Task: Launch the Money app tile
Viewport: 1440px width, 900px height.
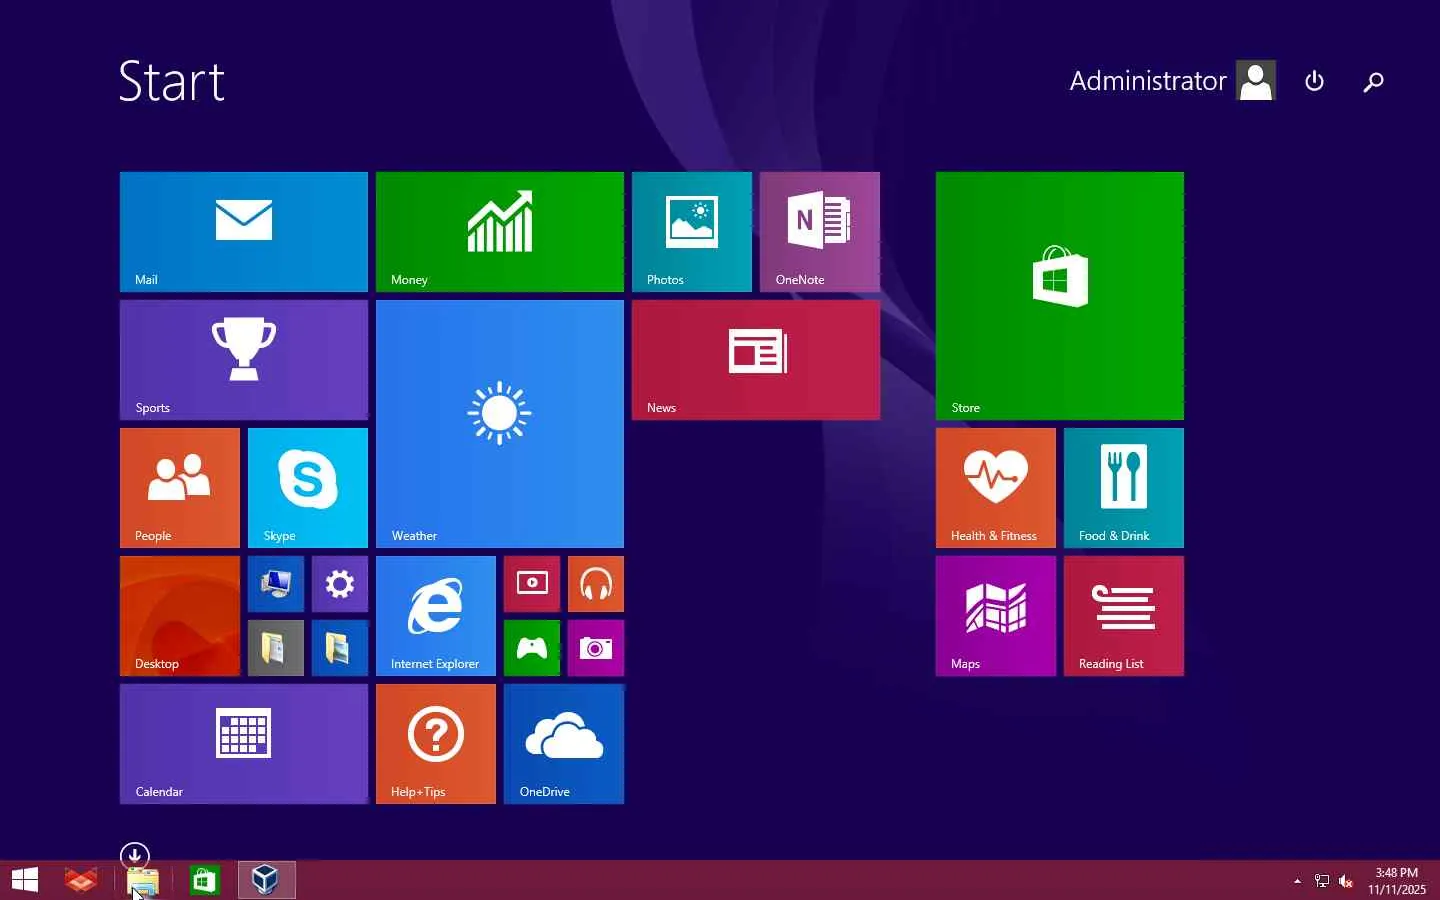Action: click(x=500, y=232)
